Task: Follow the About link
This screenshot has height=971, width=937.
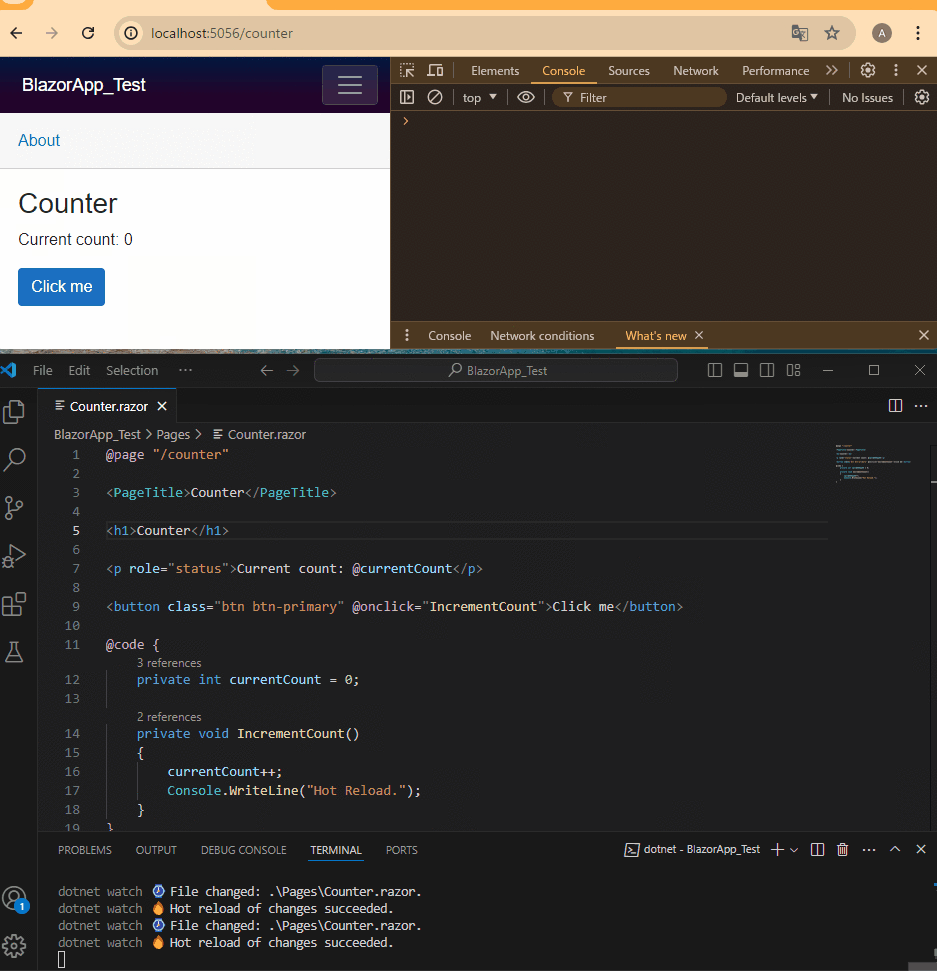Action: click(x=39, y=140)
